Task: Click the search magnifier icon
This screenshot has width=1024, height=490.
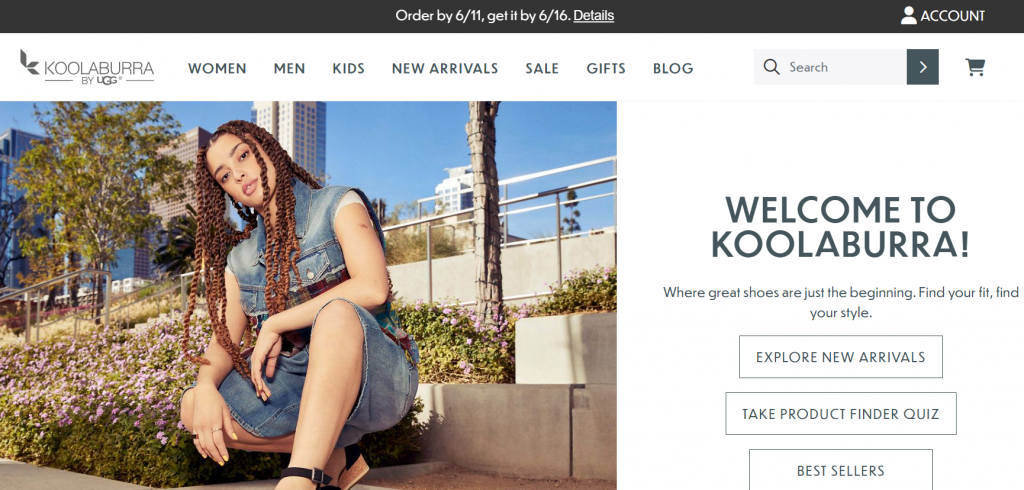Action: point(771,67)
